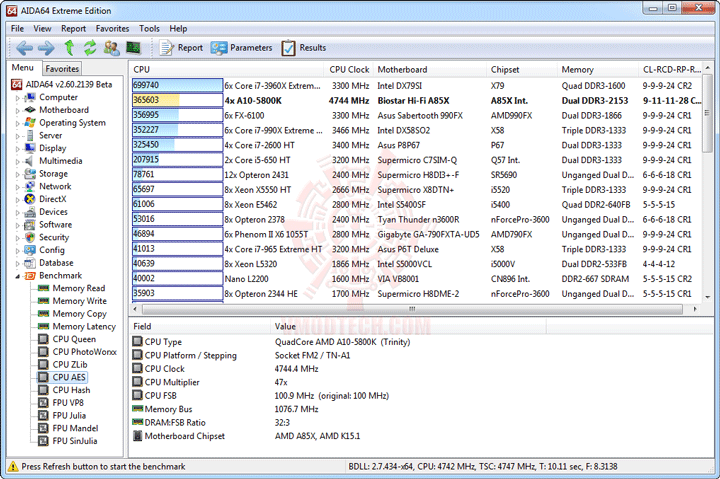Expand the Motherboard tree node
720x479 pixels.
pos(18,110)
